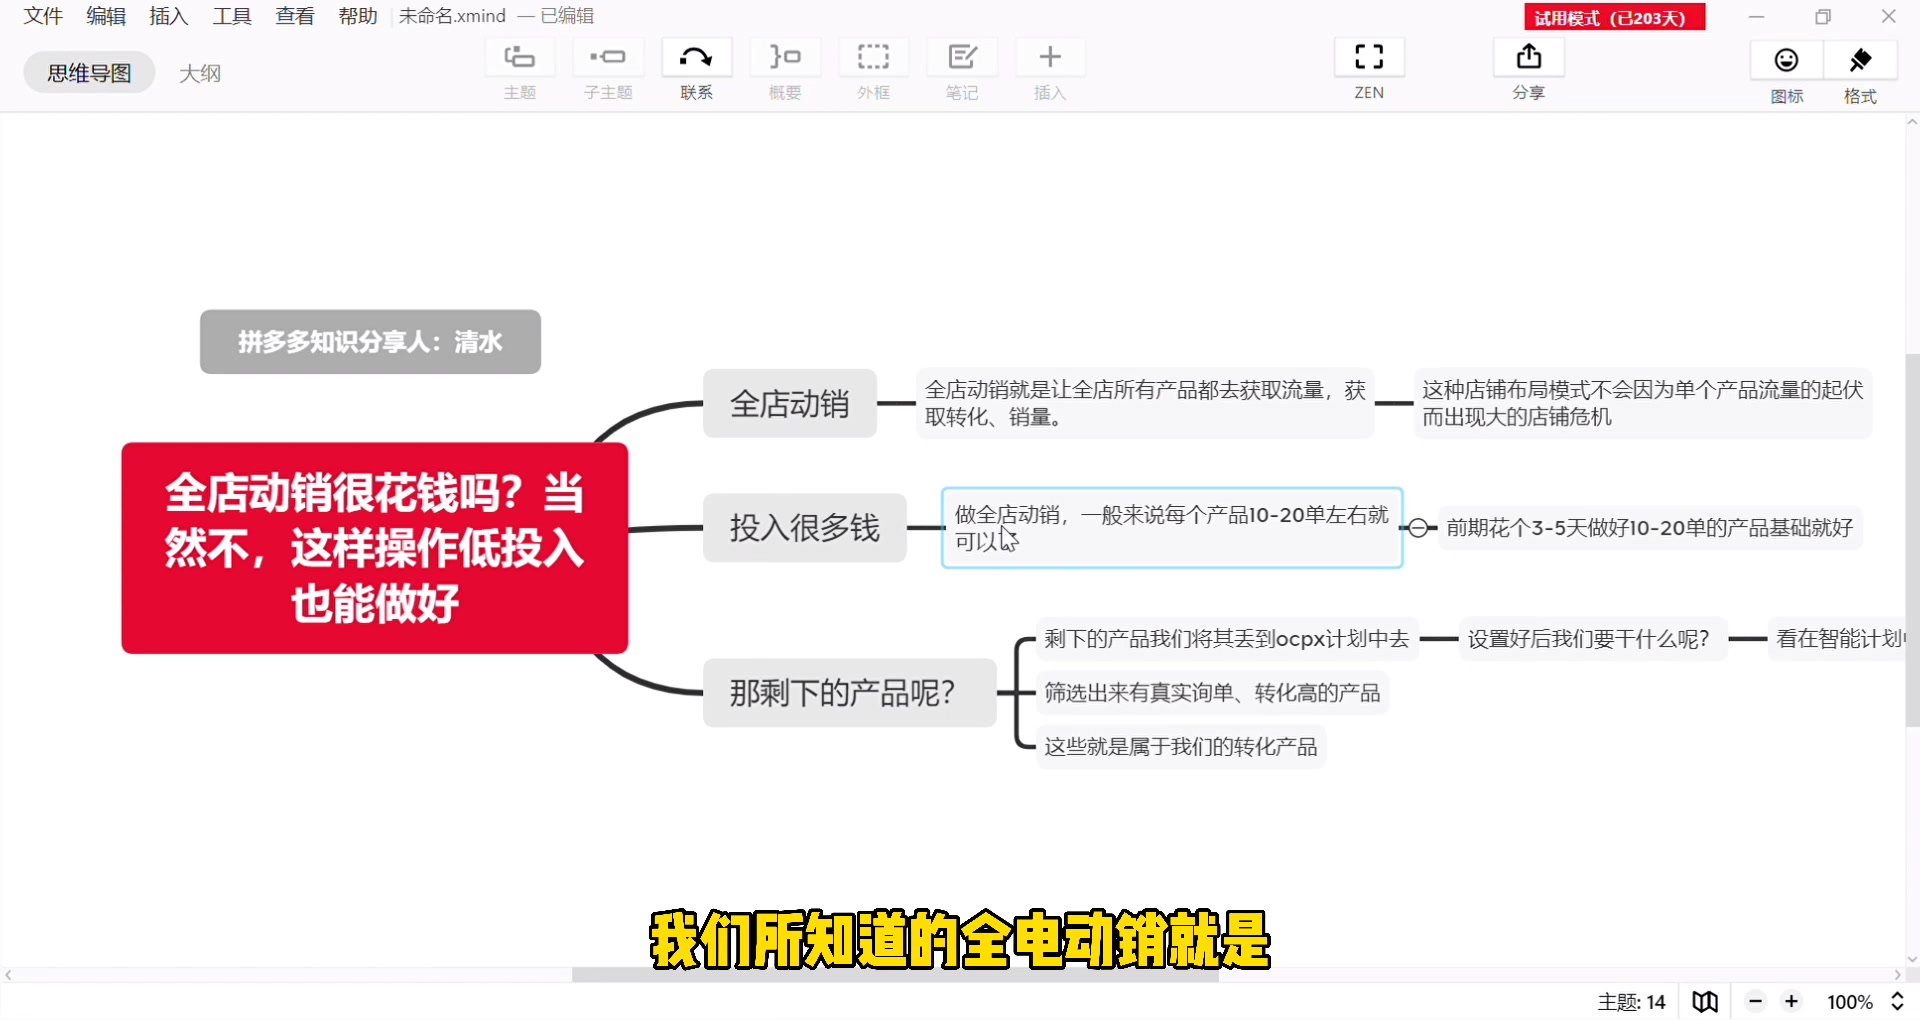Select the 全店动销 main topic
This screenshot has width=1920, height=1020.
pyautogui.click(x=790, y=404)
